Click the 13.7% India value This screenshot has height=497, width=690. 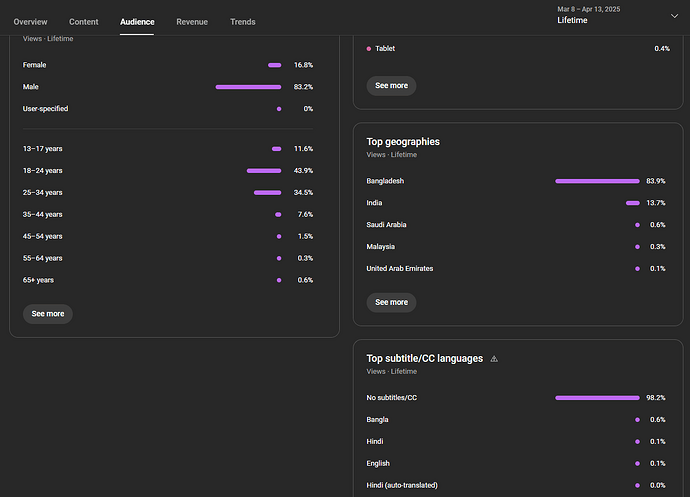[656, 203]
